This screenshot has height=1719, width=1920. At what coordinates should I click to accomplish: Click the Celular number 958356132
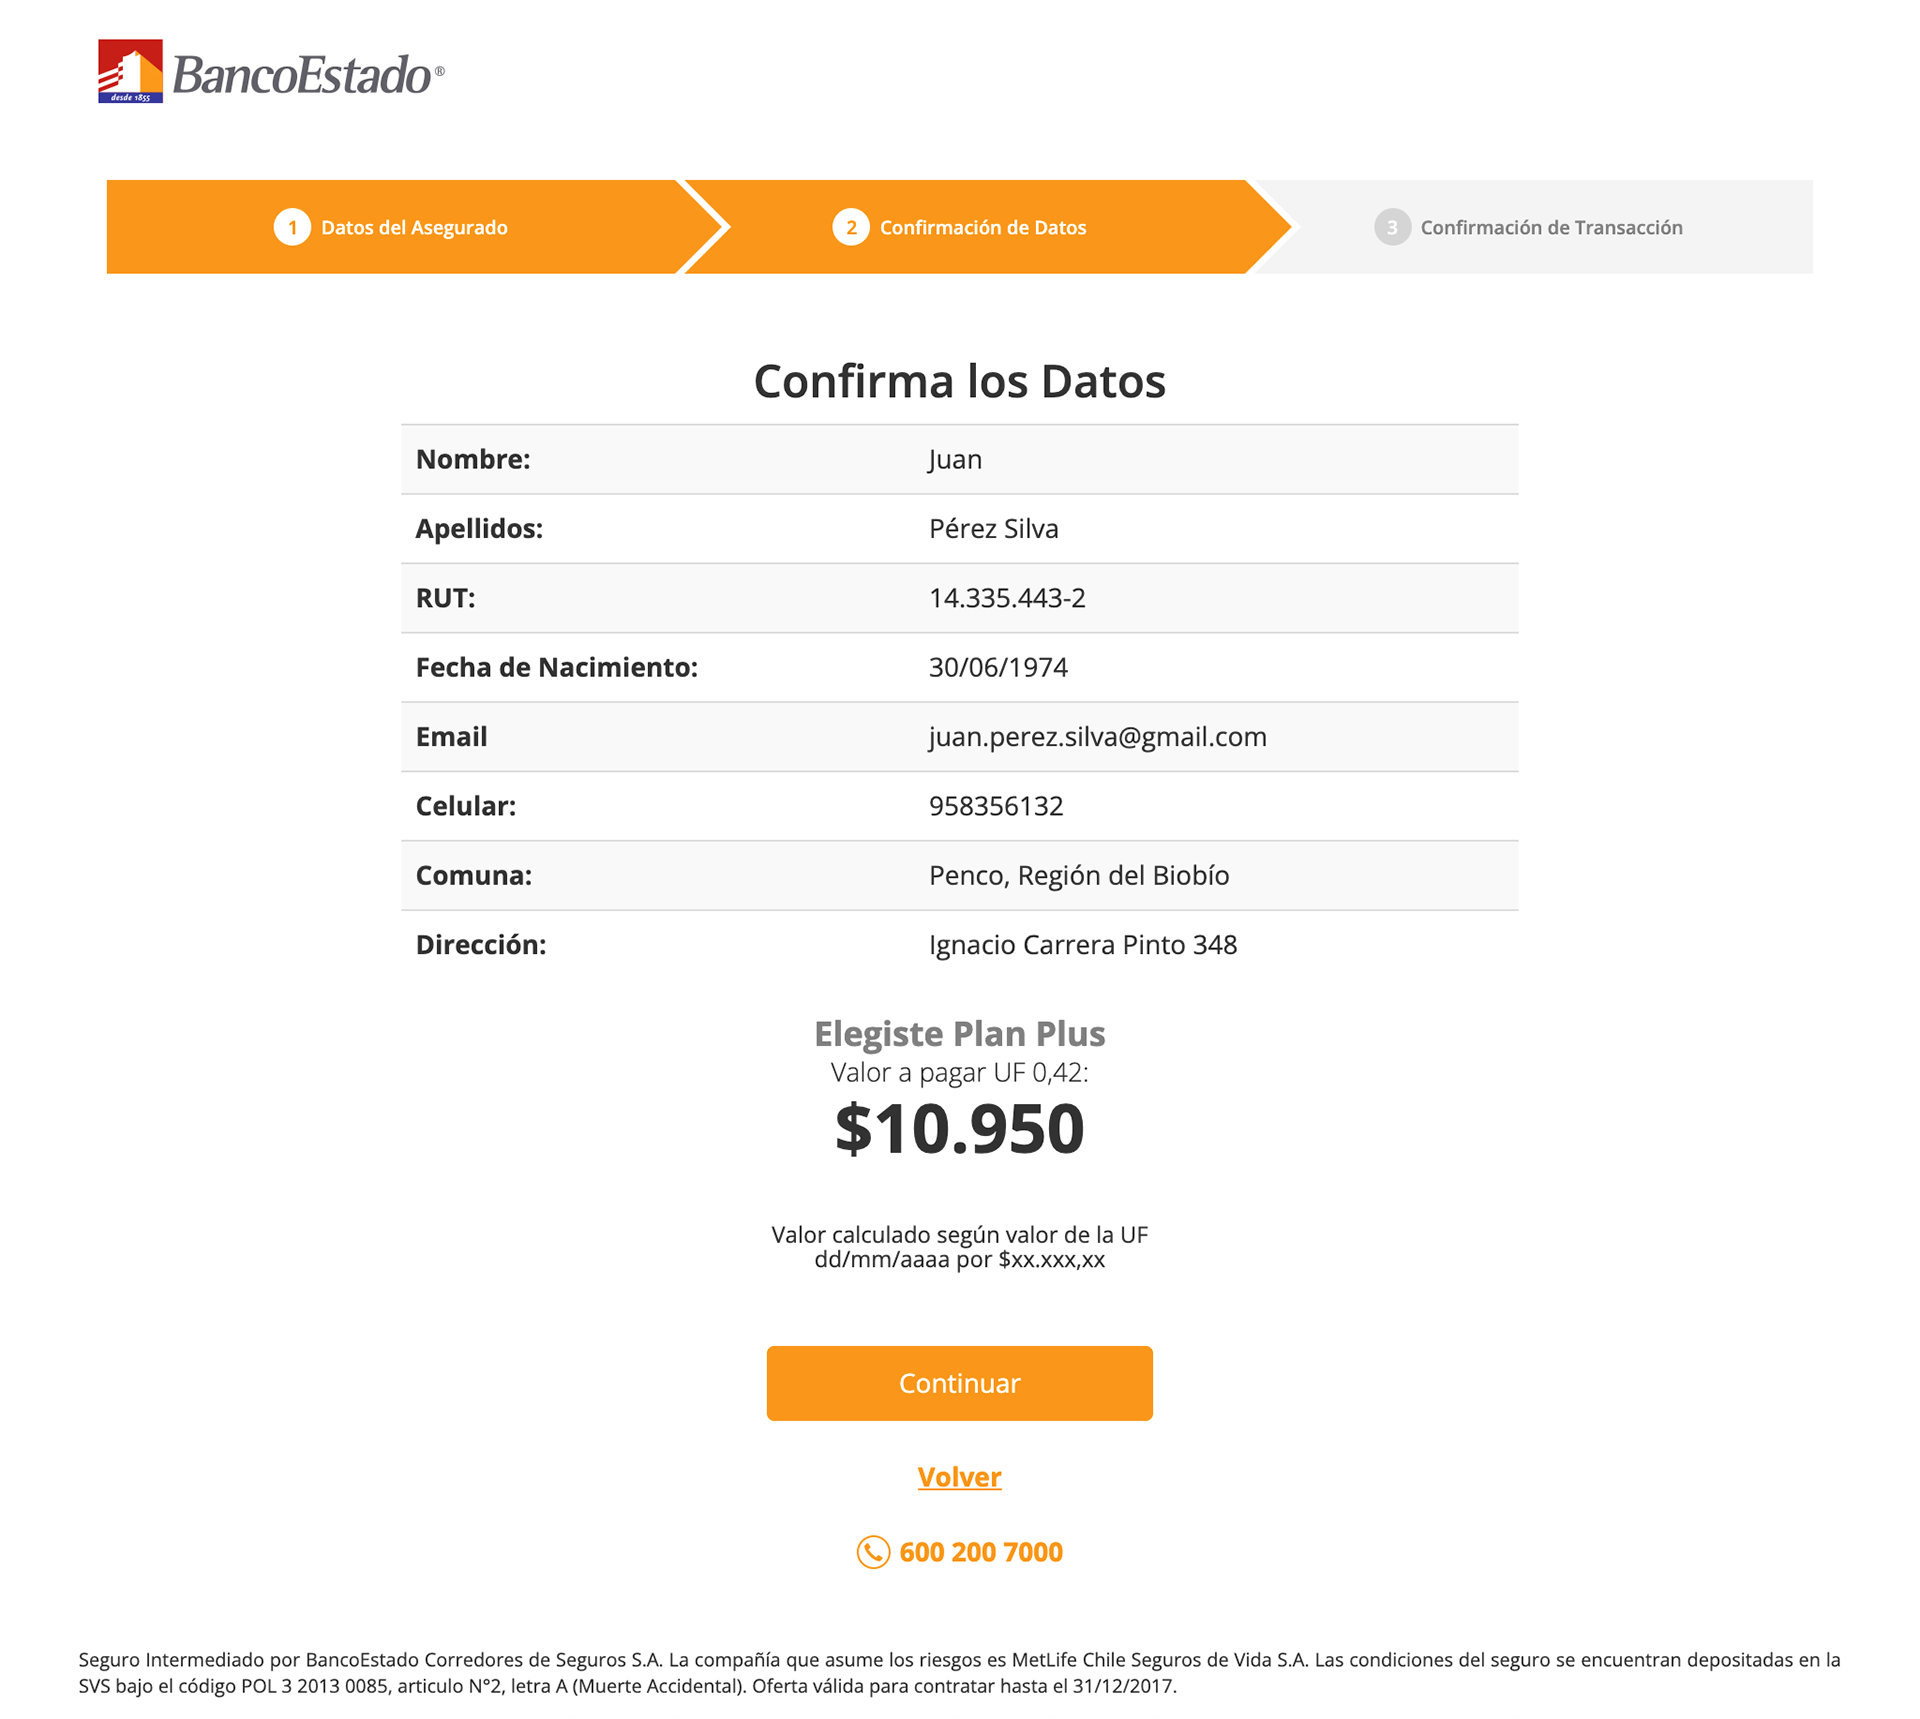(996, 806)
